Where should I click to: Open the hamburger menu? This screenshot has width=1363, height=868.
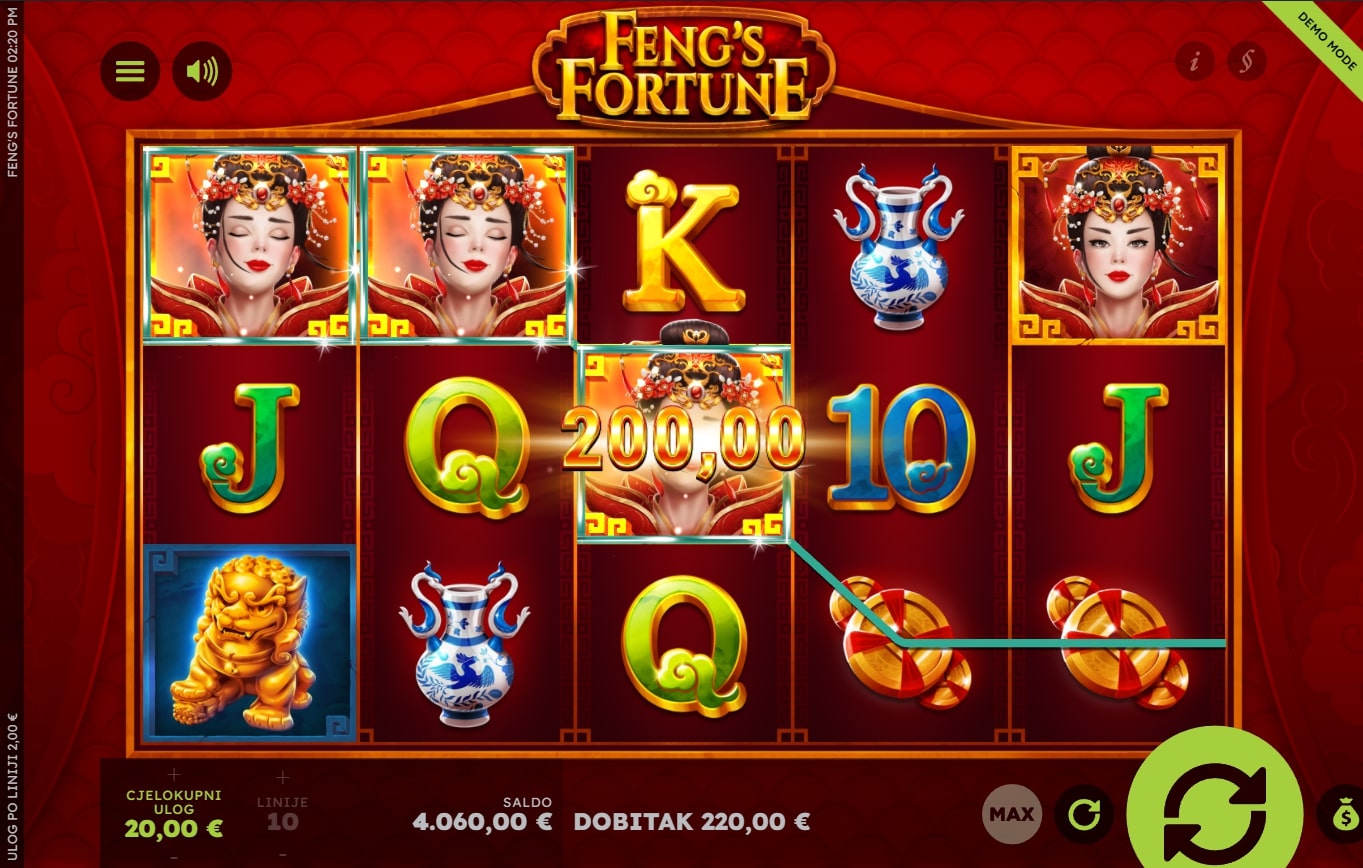point(130,72)
